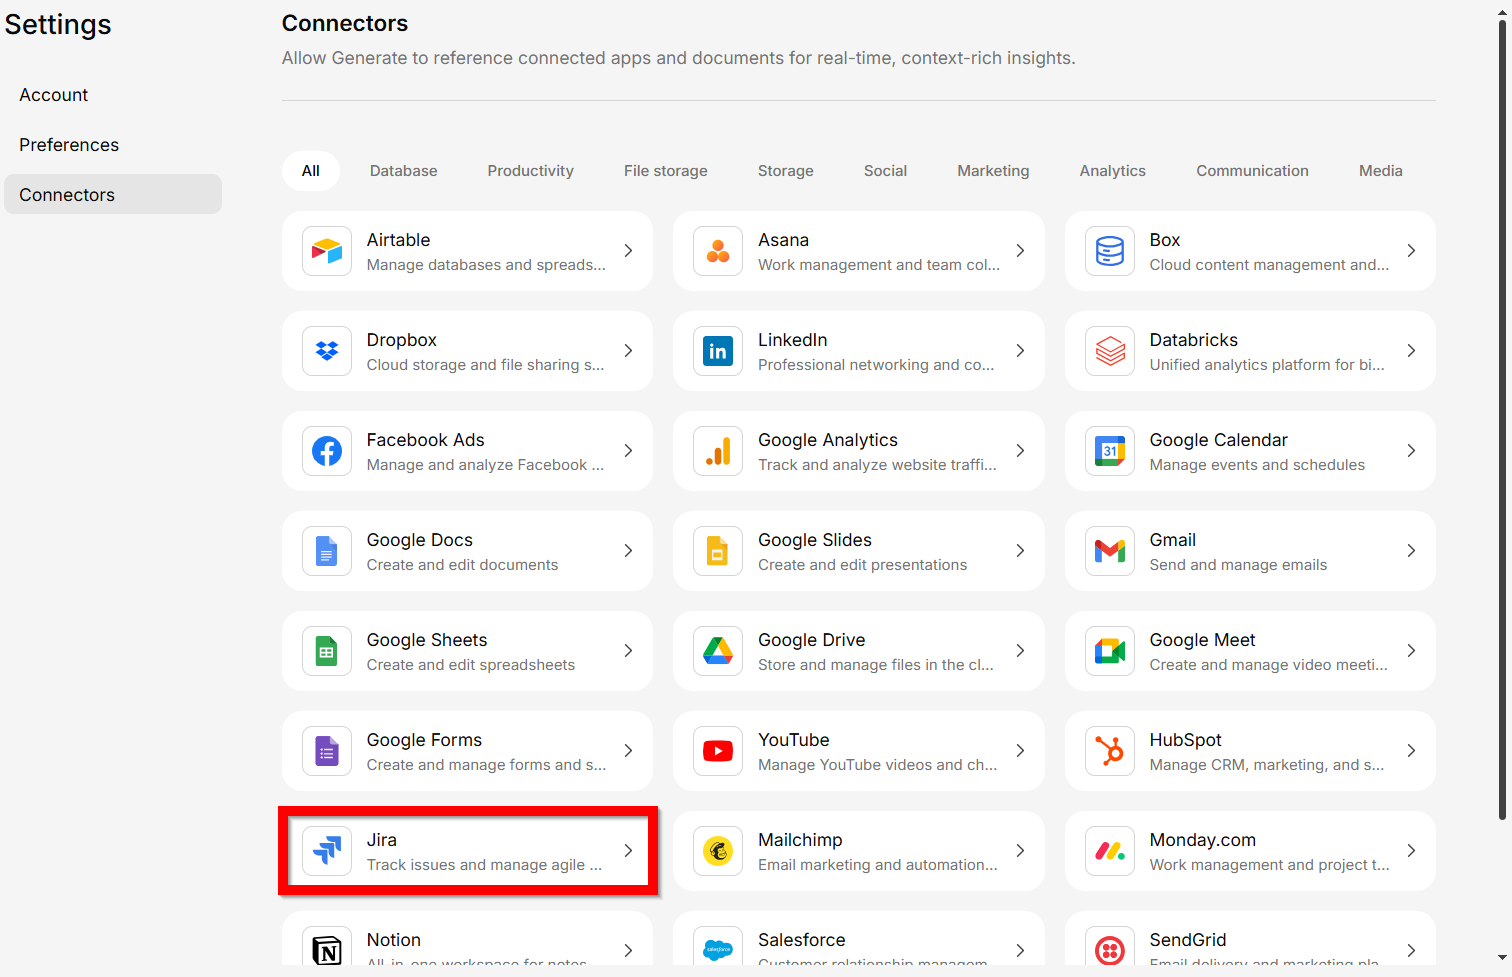Click the YouTube play icon
This screenshot has height=977, width=1512.
pyautogui.click(x=718, y=751)
